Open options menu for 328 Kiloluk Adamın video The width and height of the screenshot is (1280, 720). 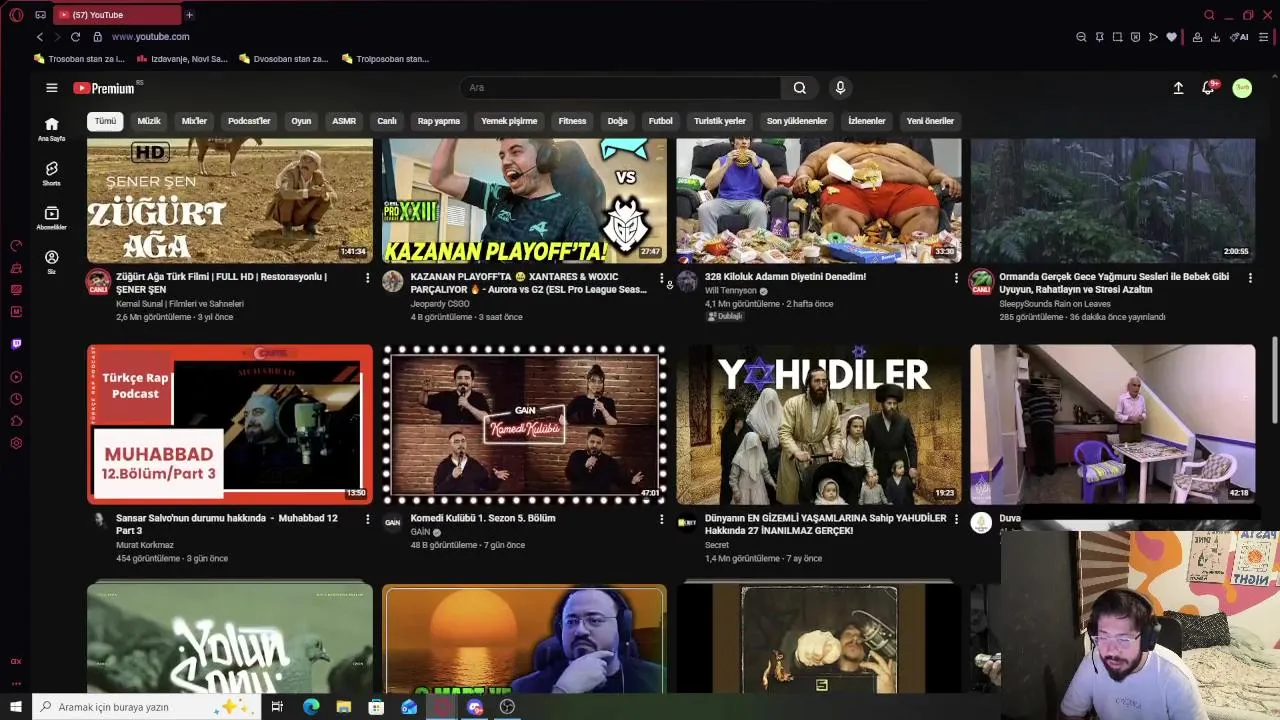(956, 278)
